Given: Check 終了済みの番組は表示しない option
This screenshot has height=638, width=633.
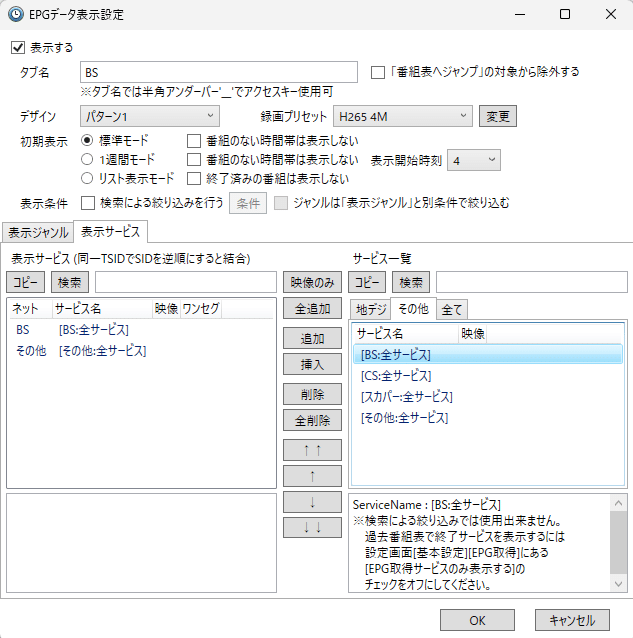Looking at the screenshot, I should [194, 179].
